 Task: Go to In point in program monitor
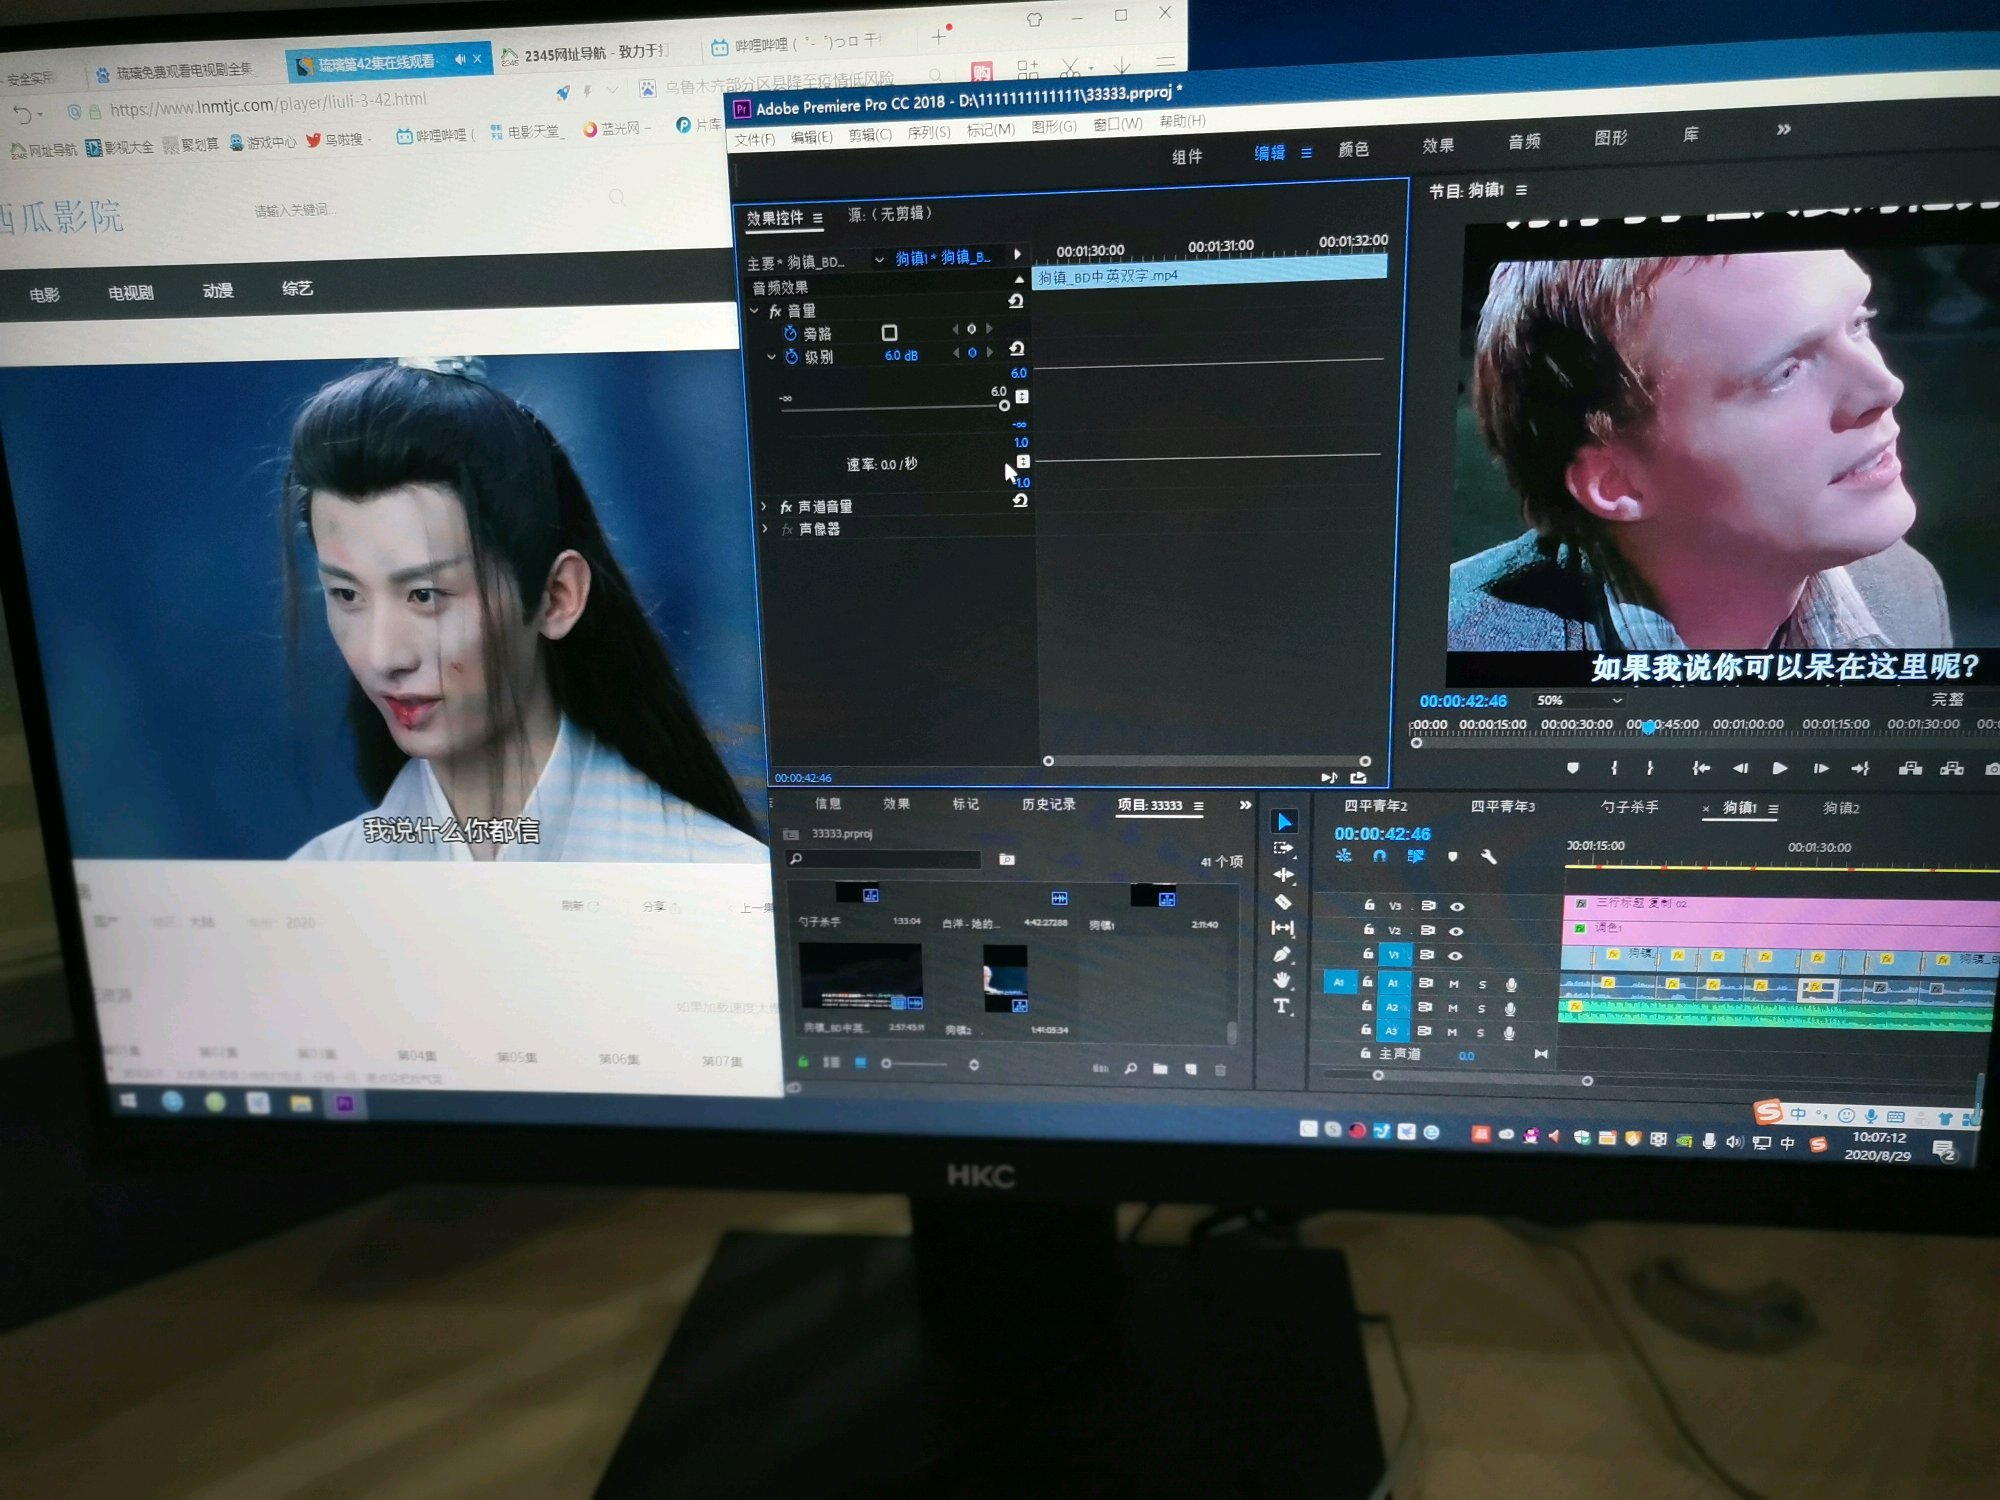point(1701,768)
